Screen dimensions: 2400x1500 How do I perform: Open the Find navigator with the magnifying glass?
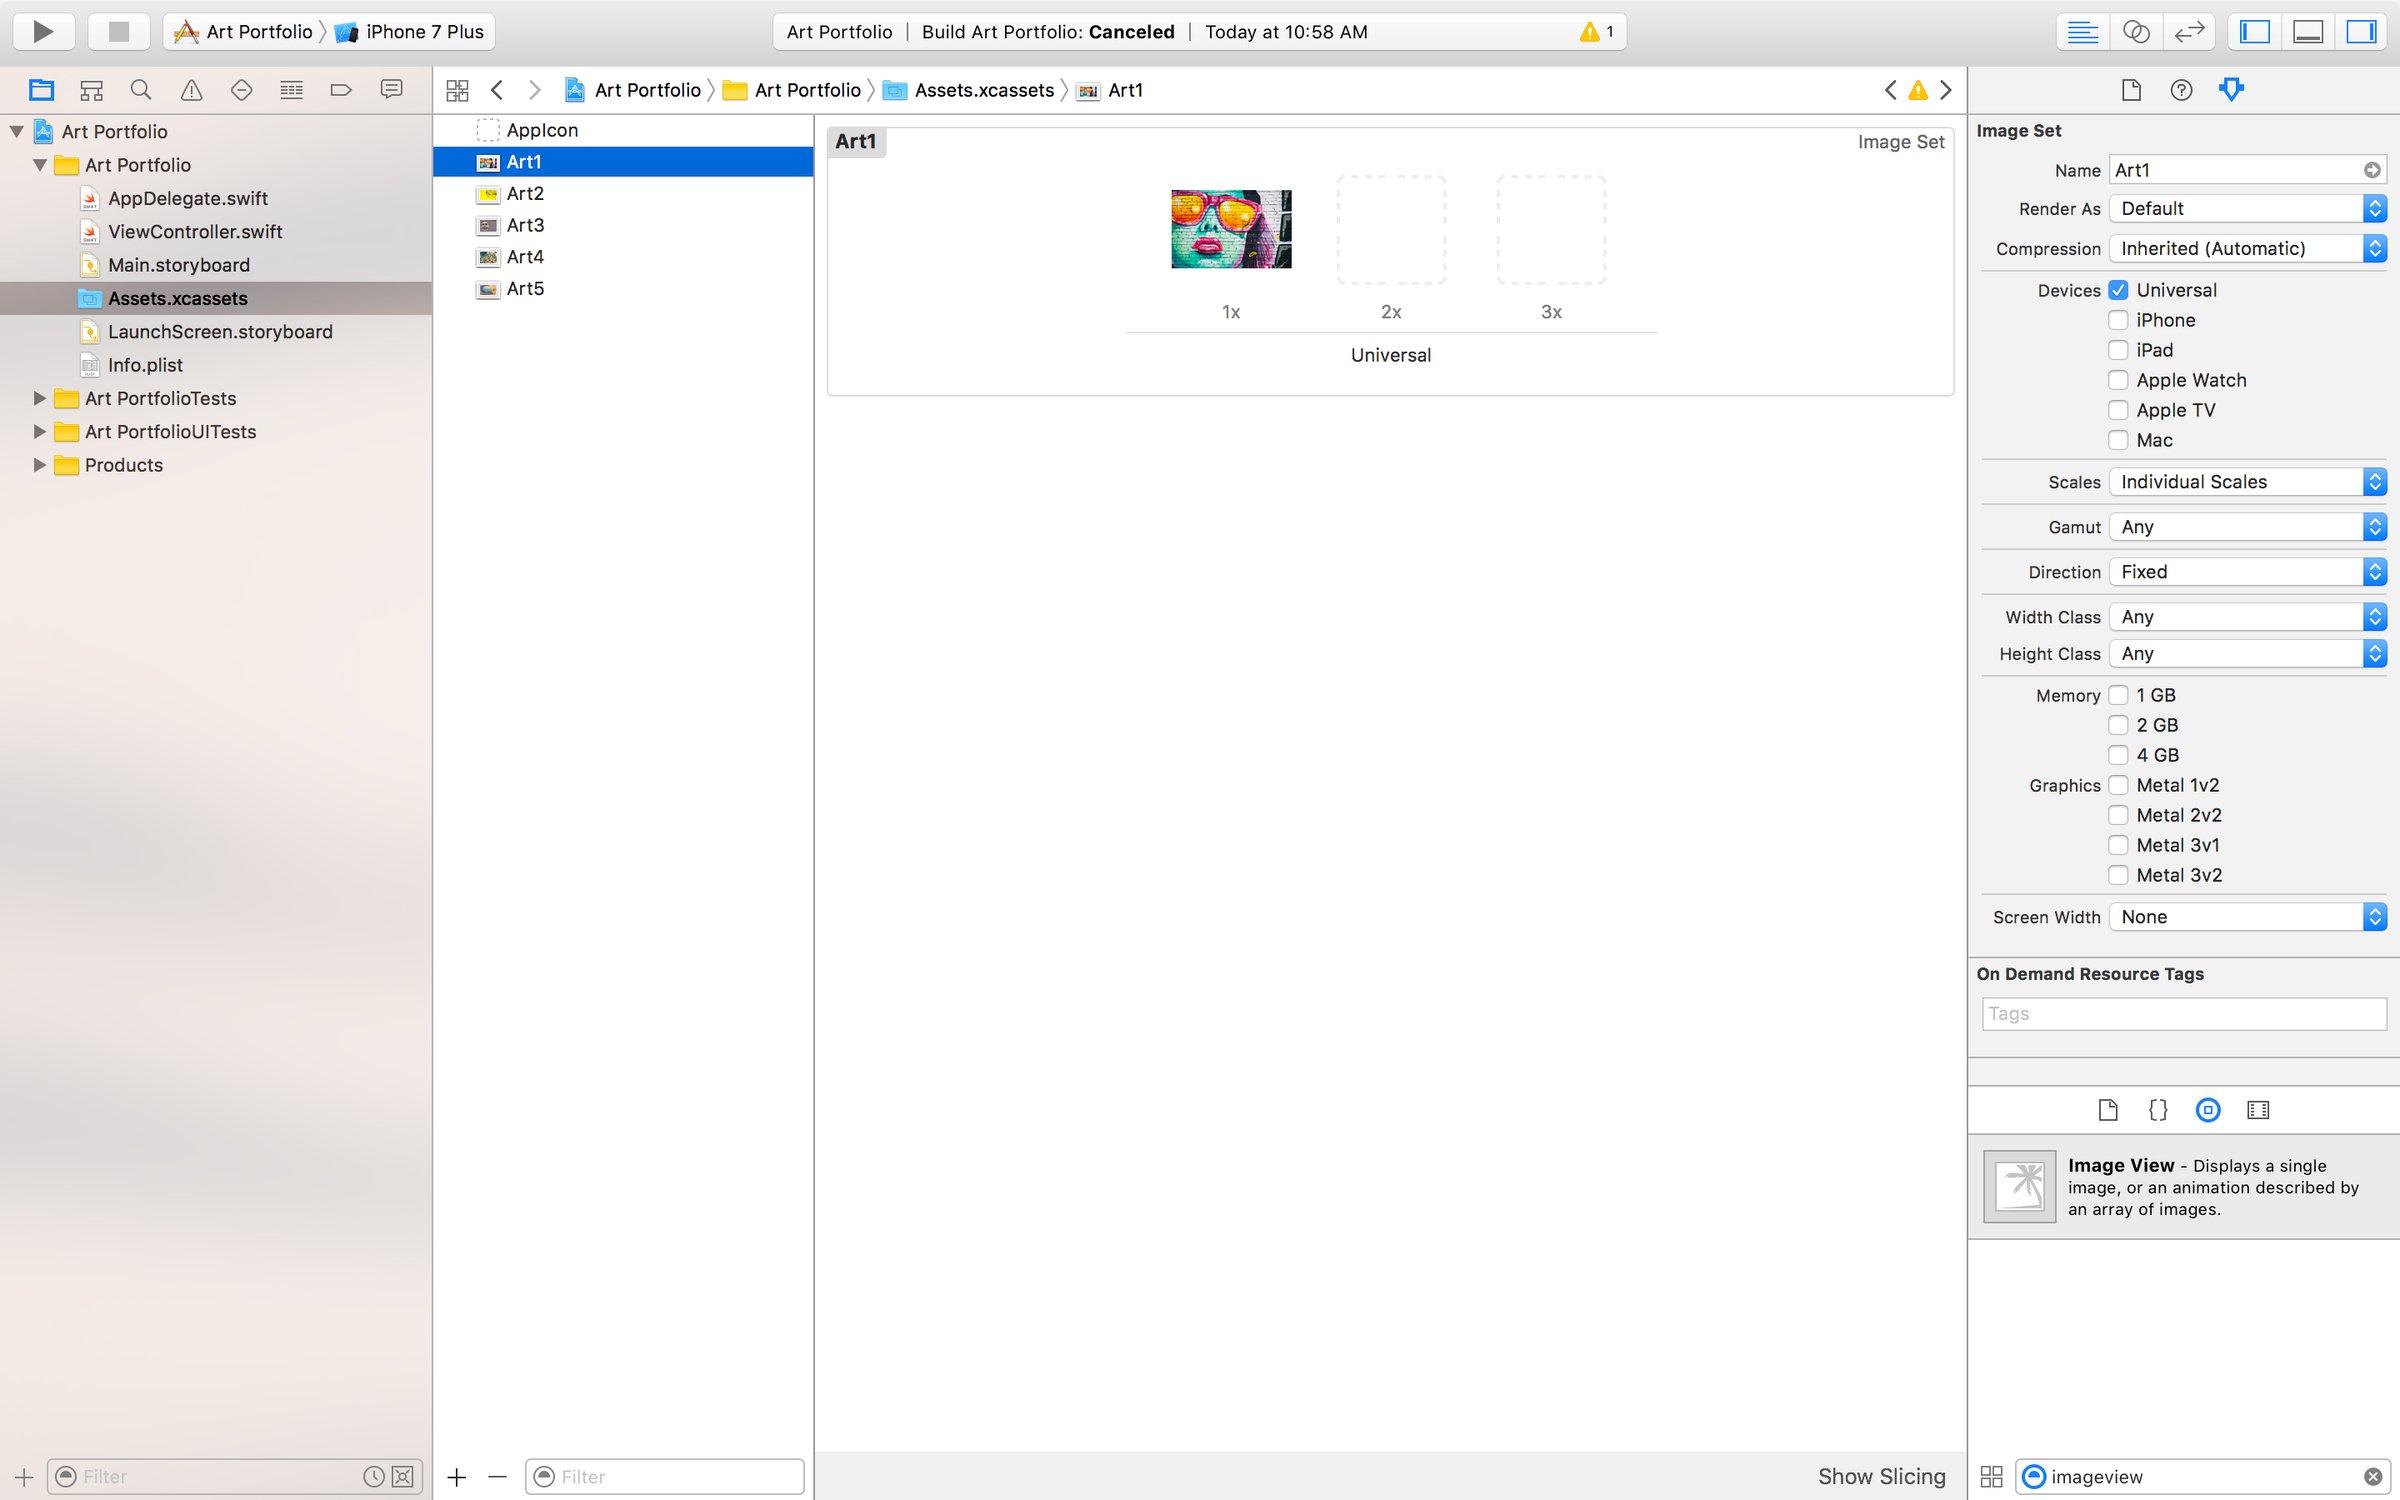click(x=140, y=89)
